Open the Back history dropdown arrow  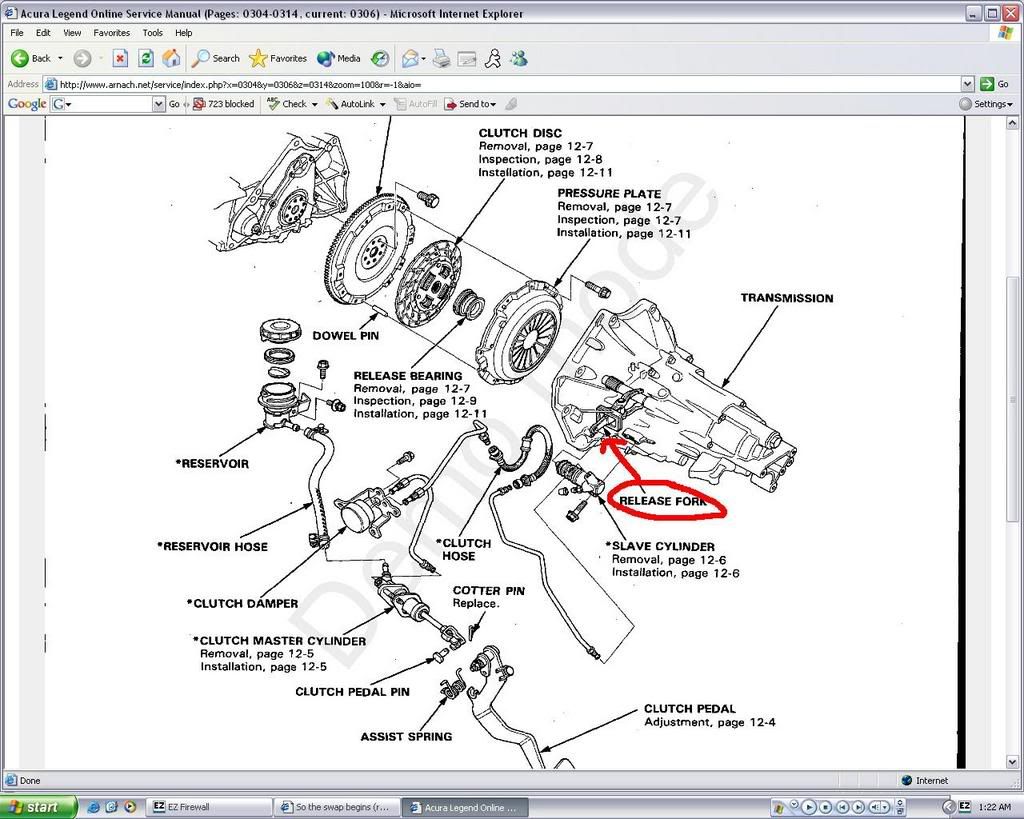pyautogui.click(x=61, y=59)
